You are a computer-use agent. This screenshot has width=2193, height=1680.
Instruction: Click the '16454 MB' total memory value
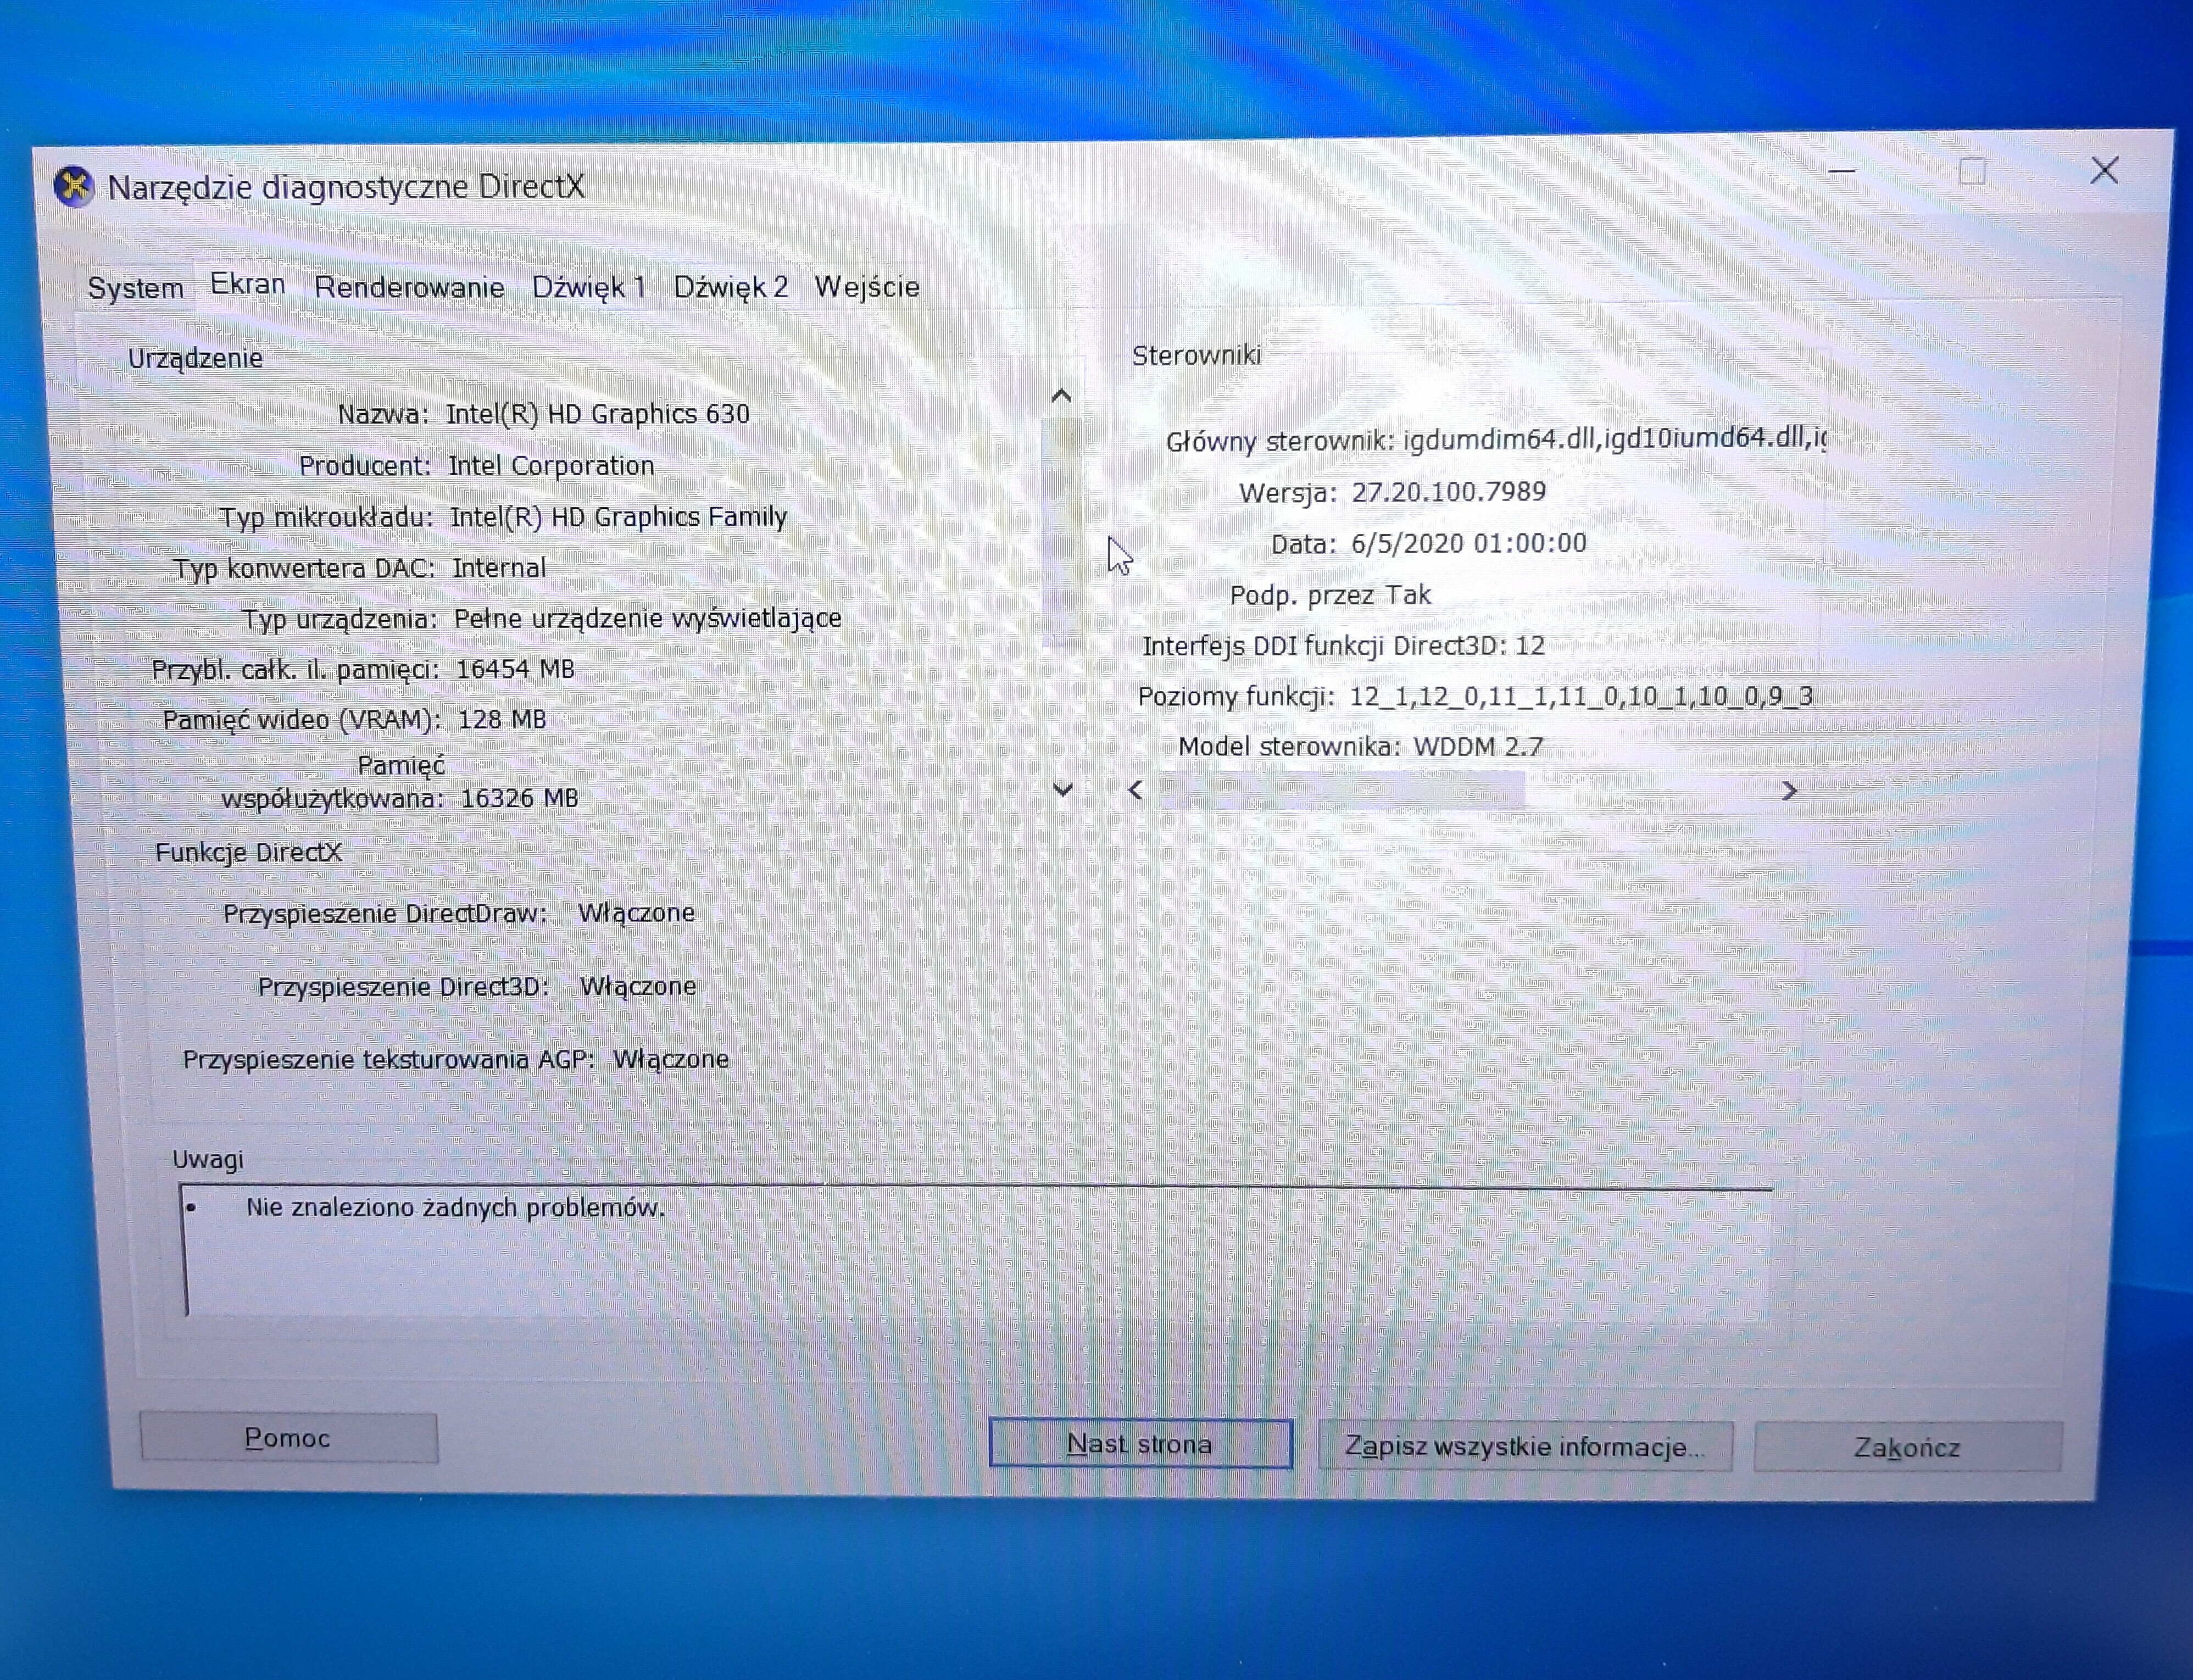tap(515, 669)
